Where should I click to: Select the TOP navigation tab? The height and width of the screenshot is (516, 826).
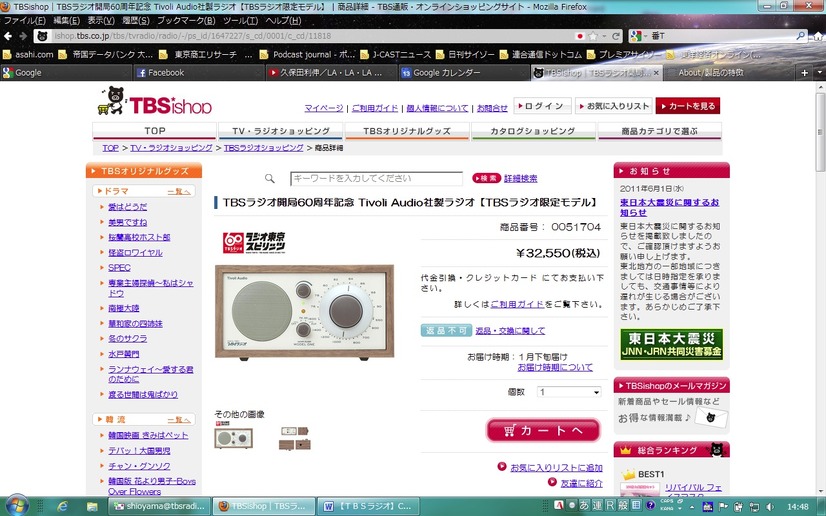point(154,131)
